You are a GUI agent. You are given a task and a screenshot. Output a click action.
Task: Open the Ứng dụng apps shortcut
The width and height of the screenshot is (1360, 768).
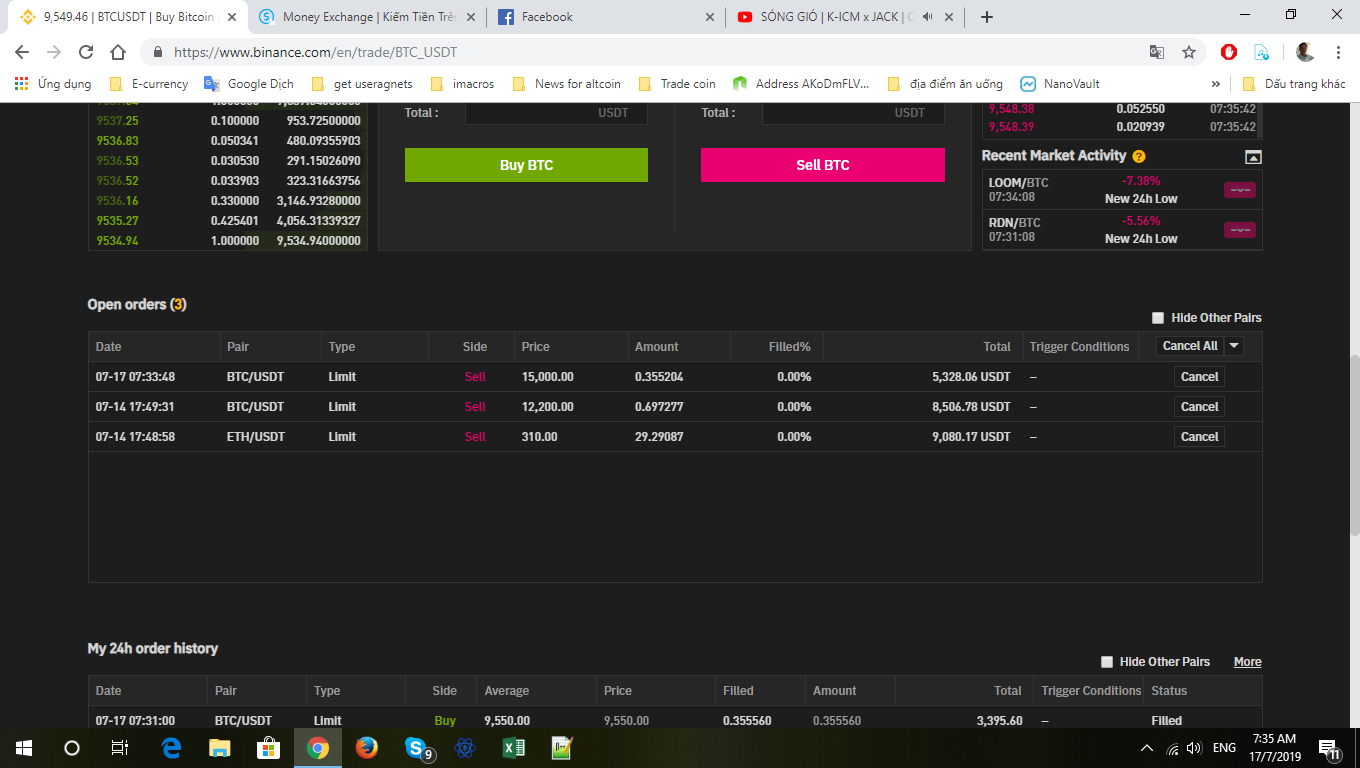(x=53, y=84)
